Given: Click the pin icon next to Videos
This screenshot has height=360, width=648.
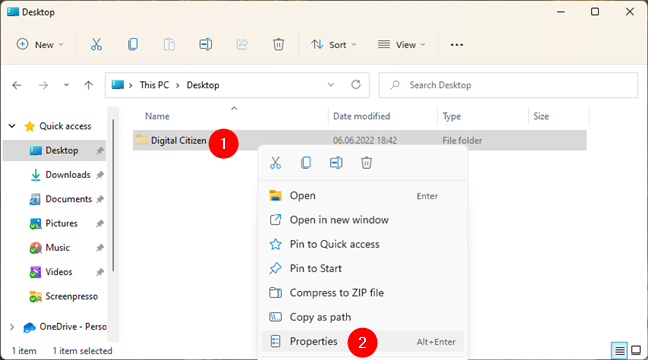Looking at the screenshot, I should [x=100, y=272].
